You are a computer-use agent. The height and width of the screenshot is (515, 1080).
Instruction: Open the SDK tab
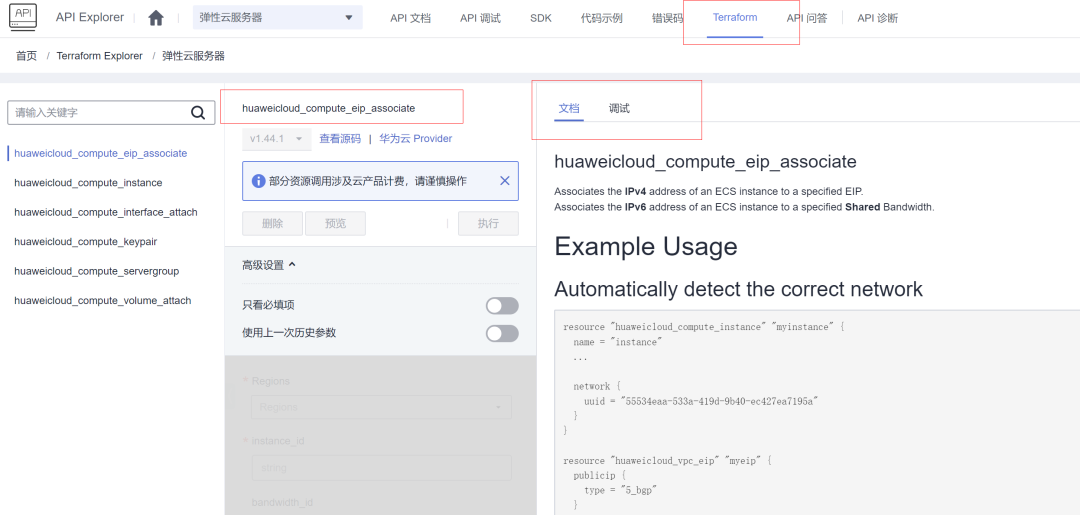541,19
